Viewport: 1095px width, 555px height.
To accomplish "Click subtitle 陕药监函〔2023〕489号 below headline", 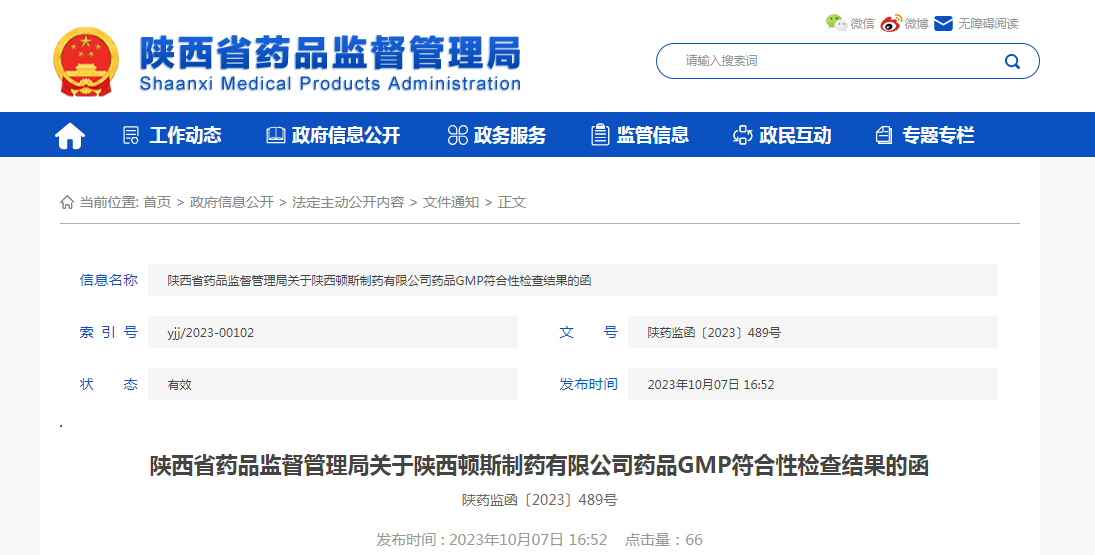I will pos(539,500).
